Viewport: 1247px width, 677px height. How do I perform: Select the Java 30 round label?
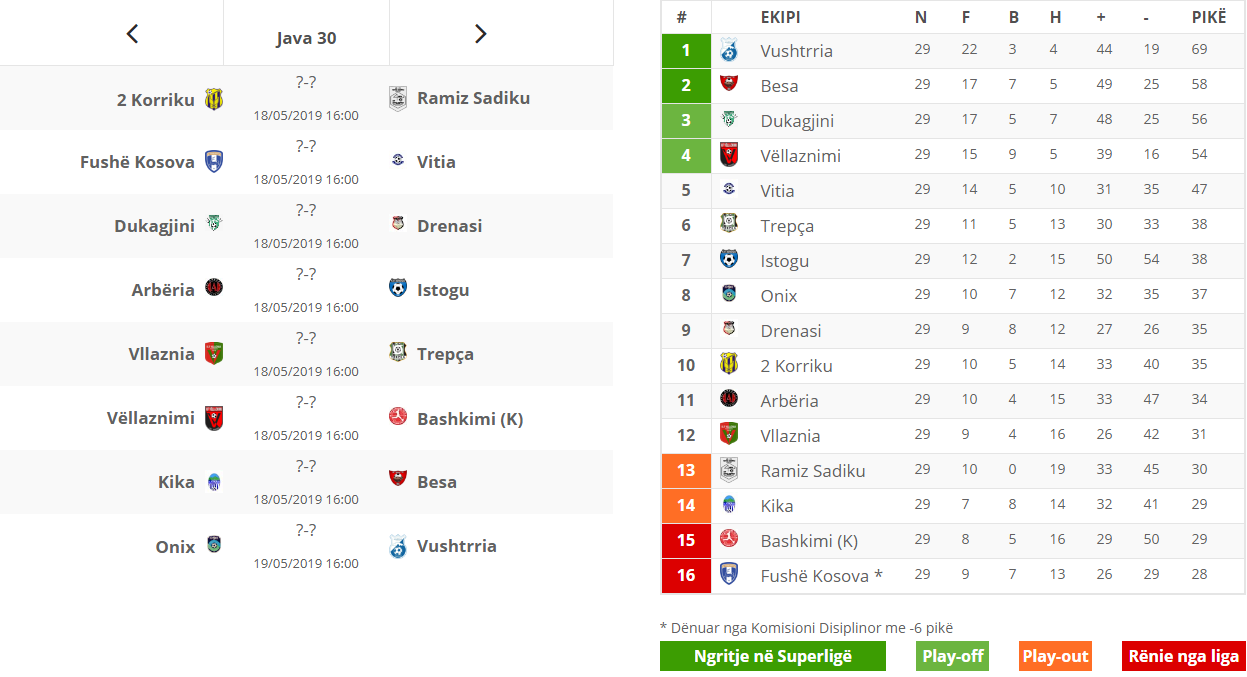click(x=306, y=38)
